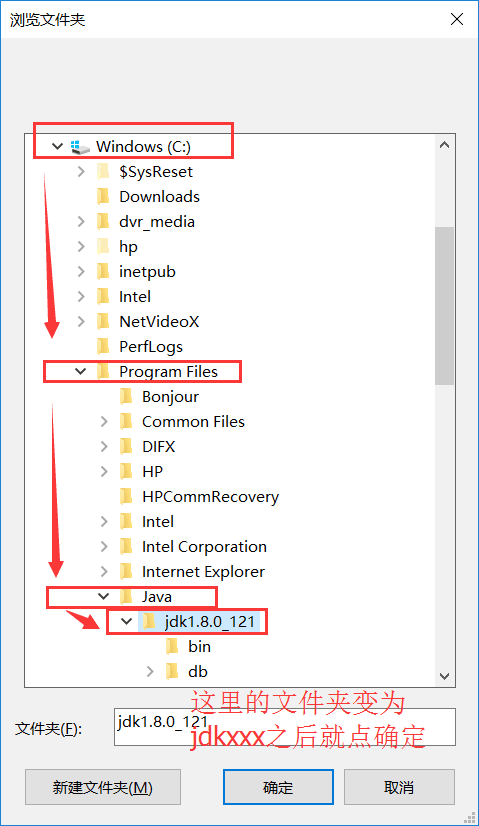Click the Downloads folder icon

[103, 196]
